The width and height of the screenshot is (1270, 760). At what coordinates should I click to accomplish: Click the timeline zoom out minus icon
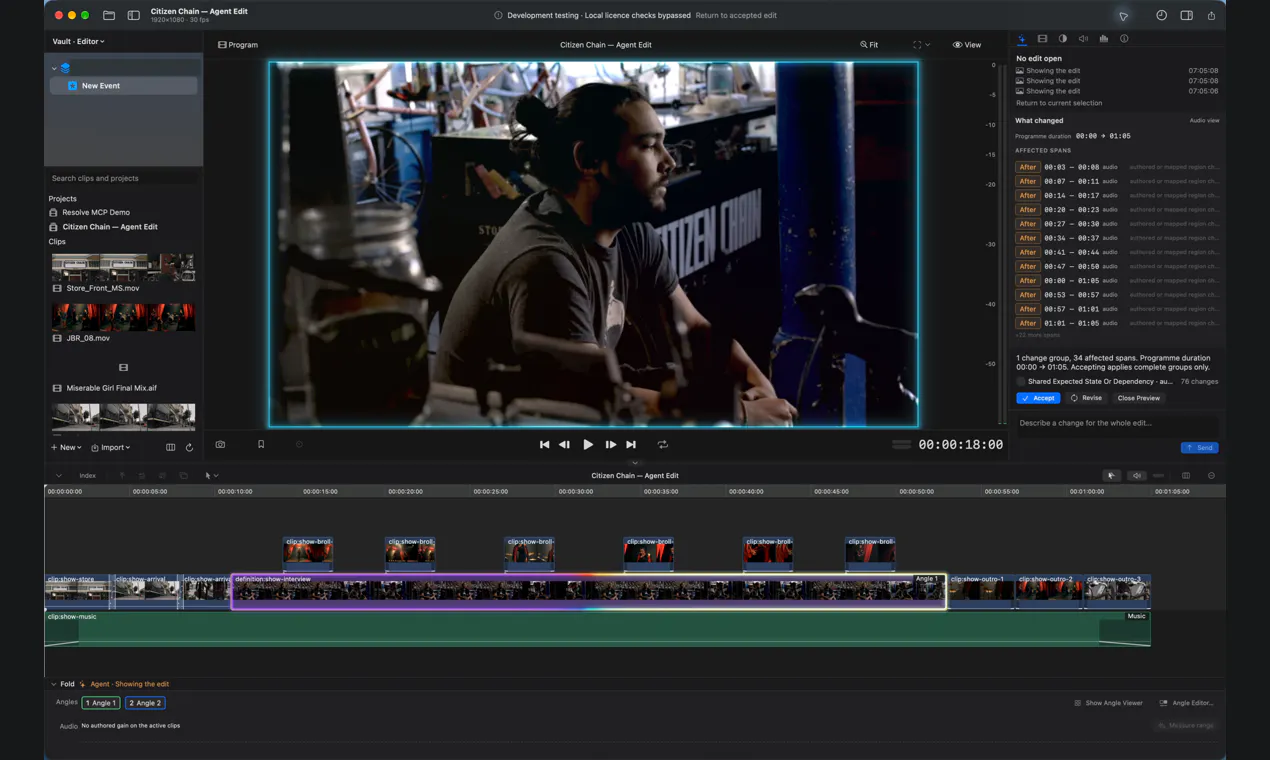1211,476
